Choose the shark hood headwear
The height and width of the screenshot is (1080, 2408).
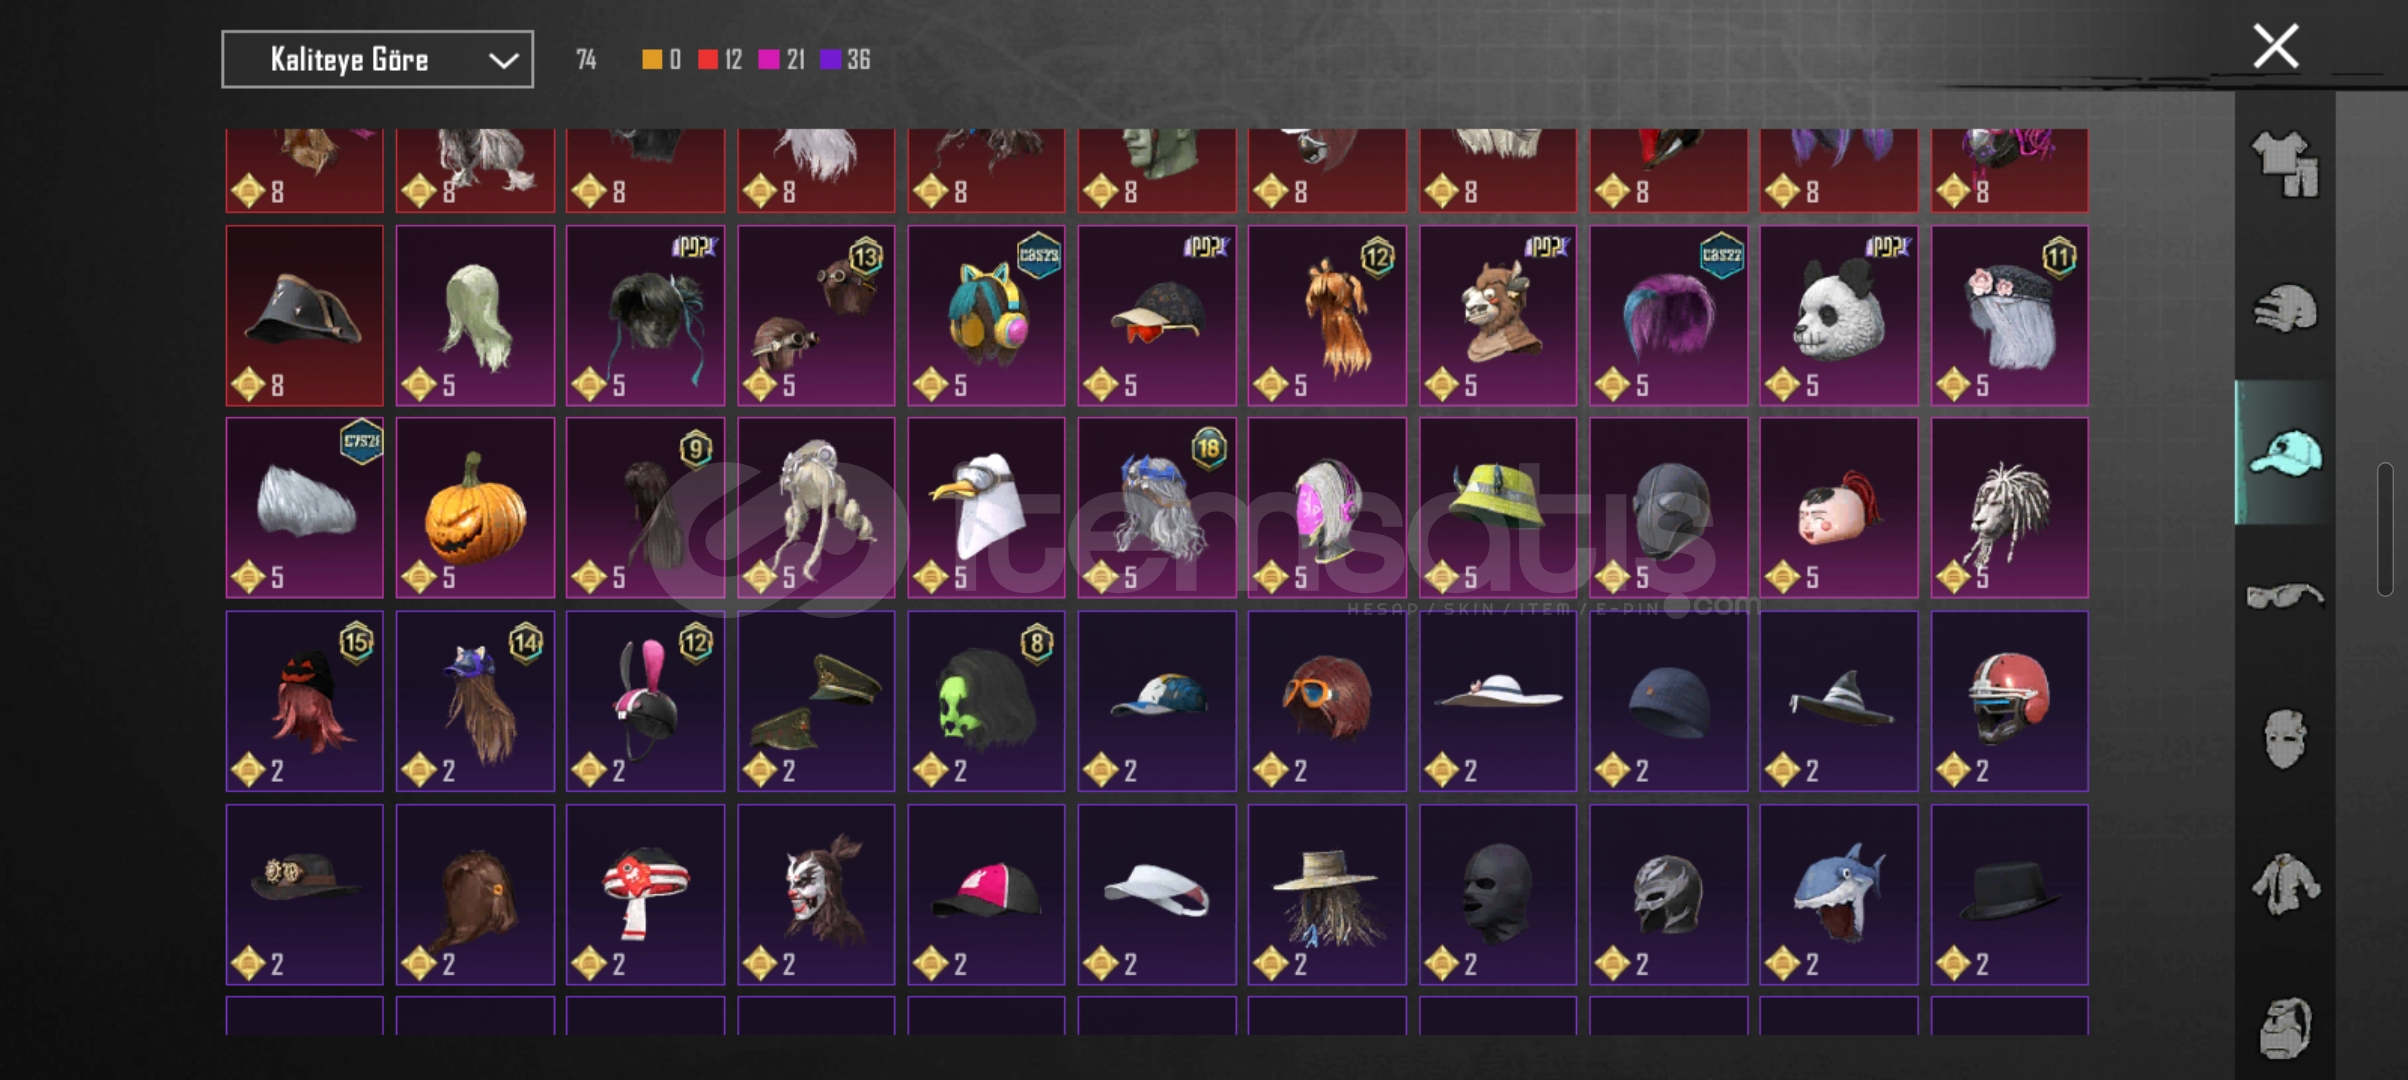click(1839, 894)
